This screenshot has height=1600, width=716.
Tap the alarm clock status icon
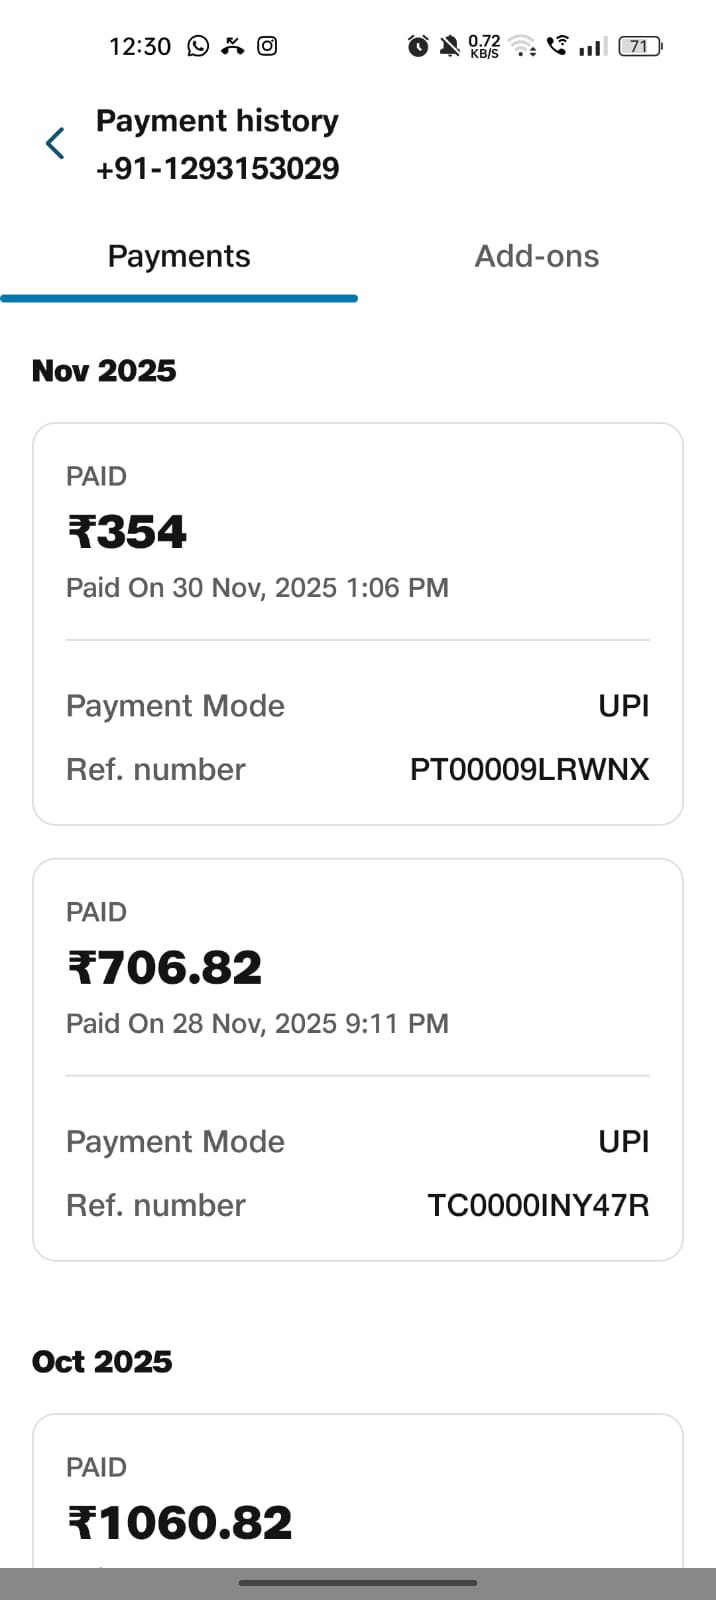(x=418, y=46)
